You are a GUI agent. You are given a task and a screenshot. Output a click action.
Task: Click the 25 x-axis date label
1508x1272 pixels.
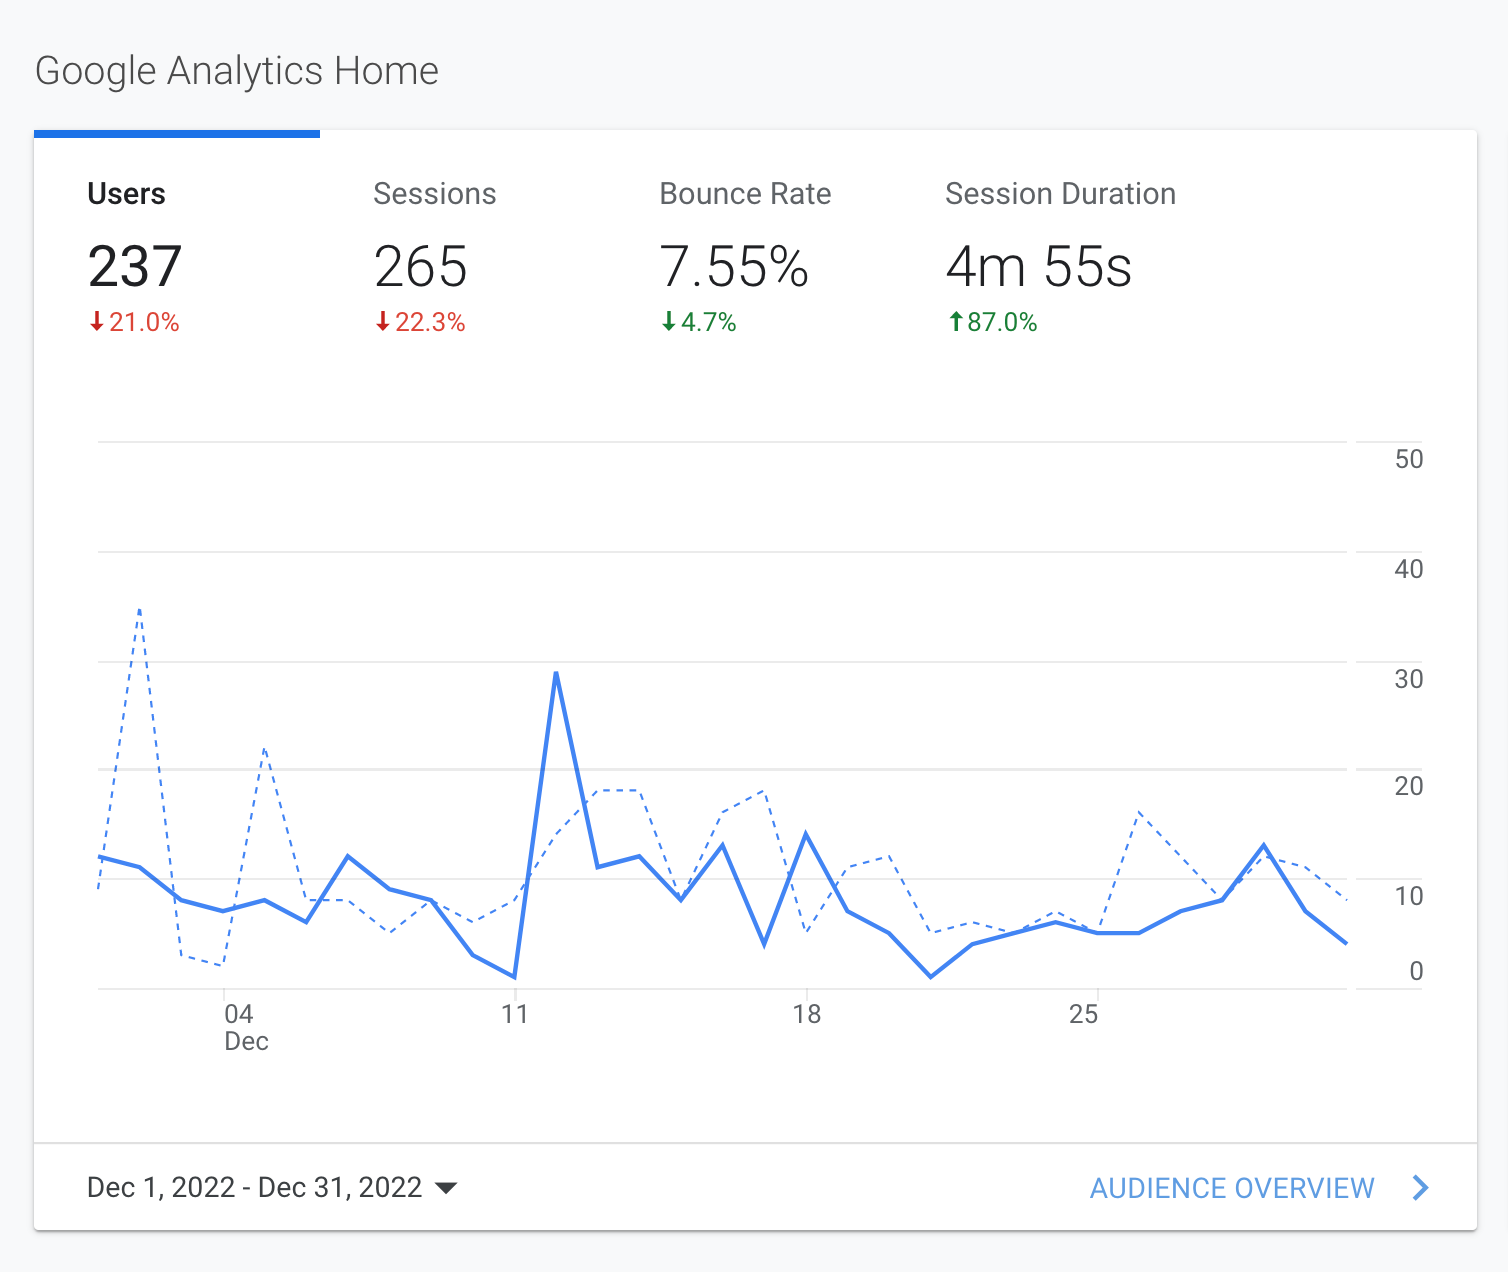pos(1084,1014)
